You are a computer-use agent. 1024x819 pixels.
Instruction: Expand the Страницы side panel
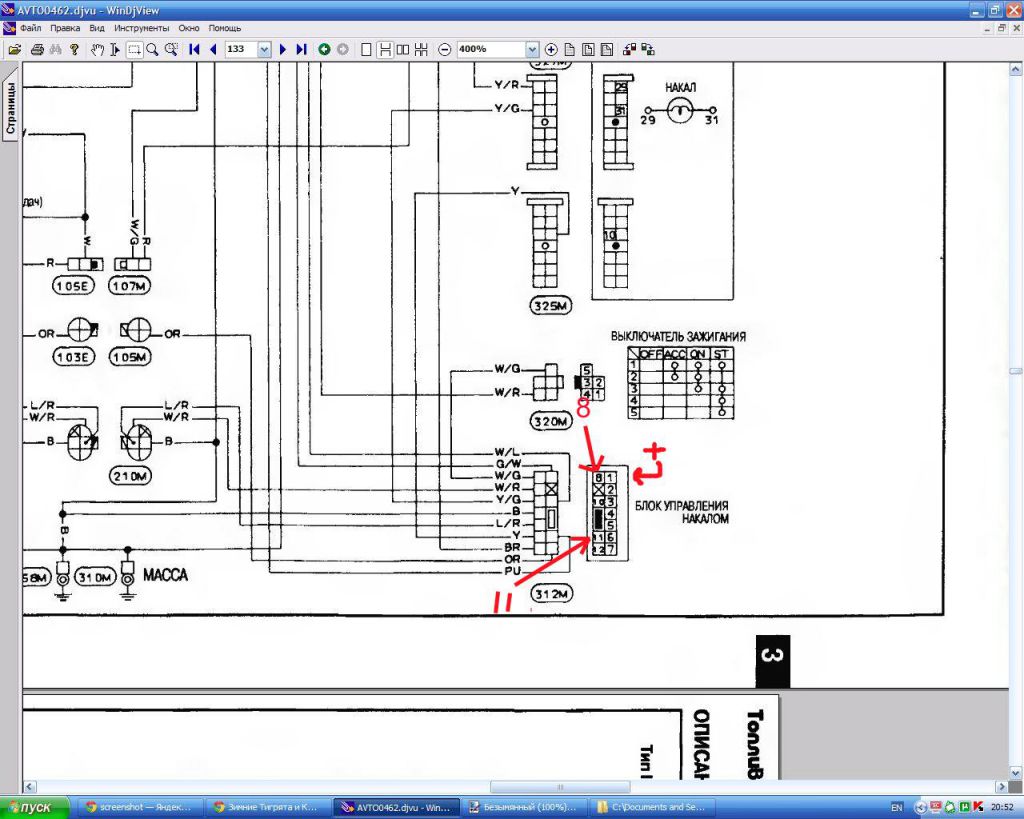coord(10,108)
